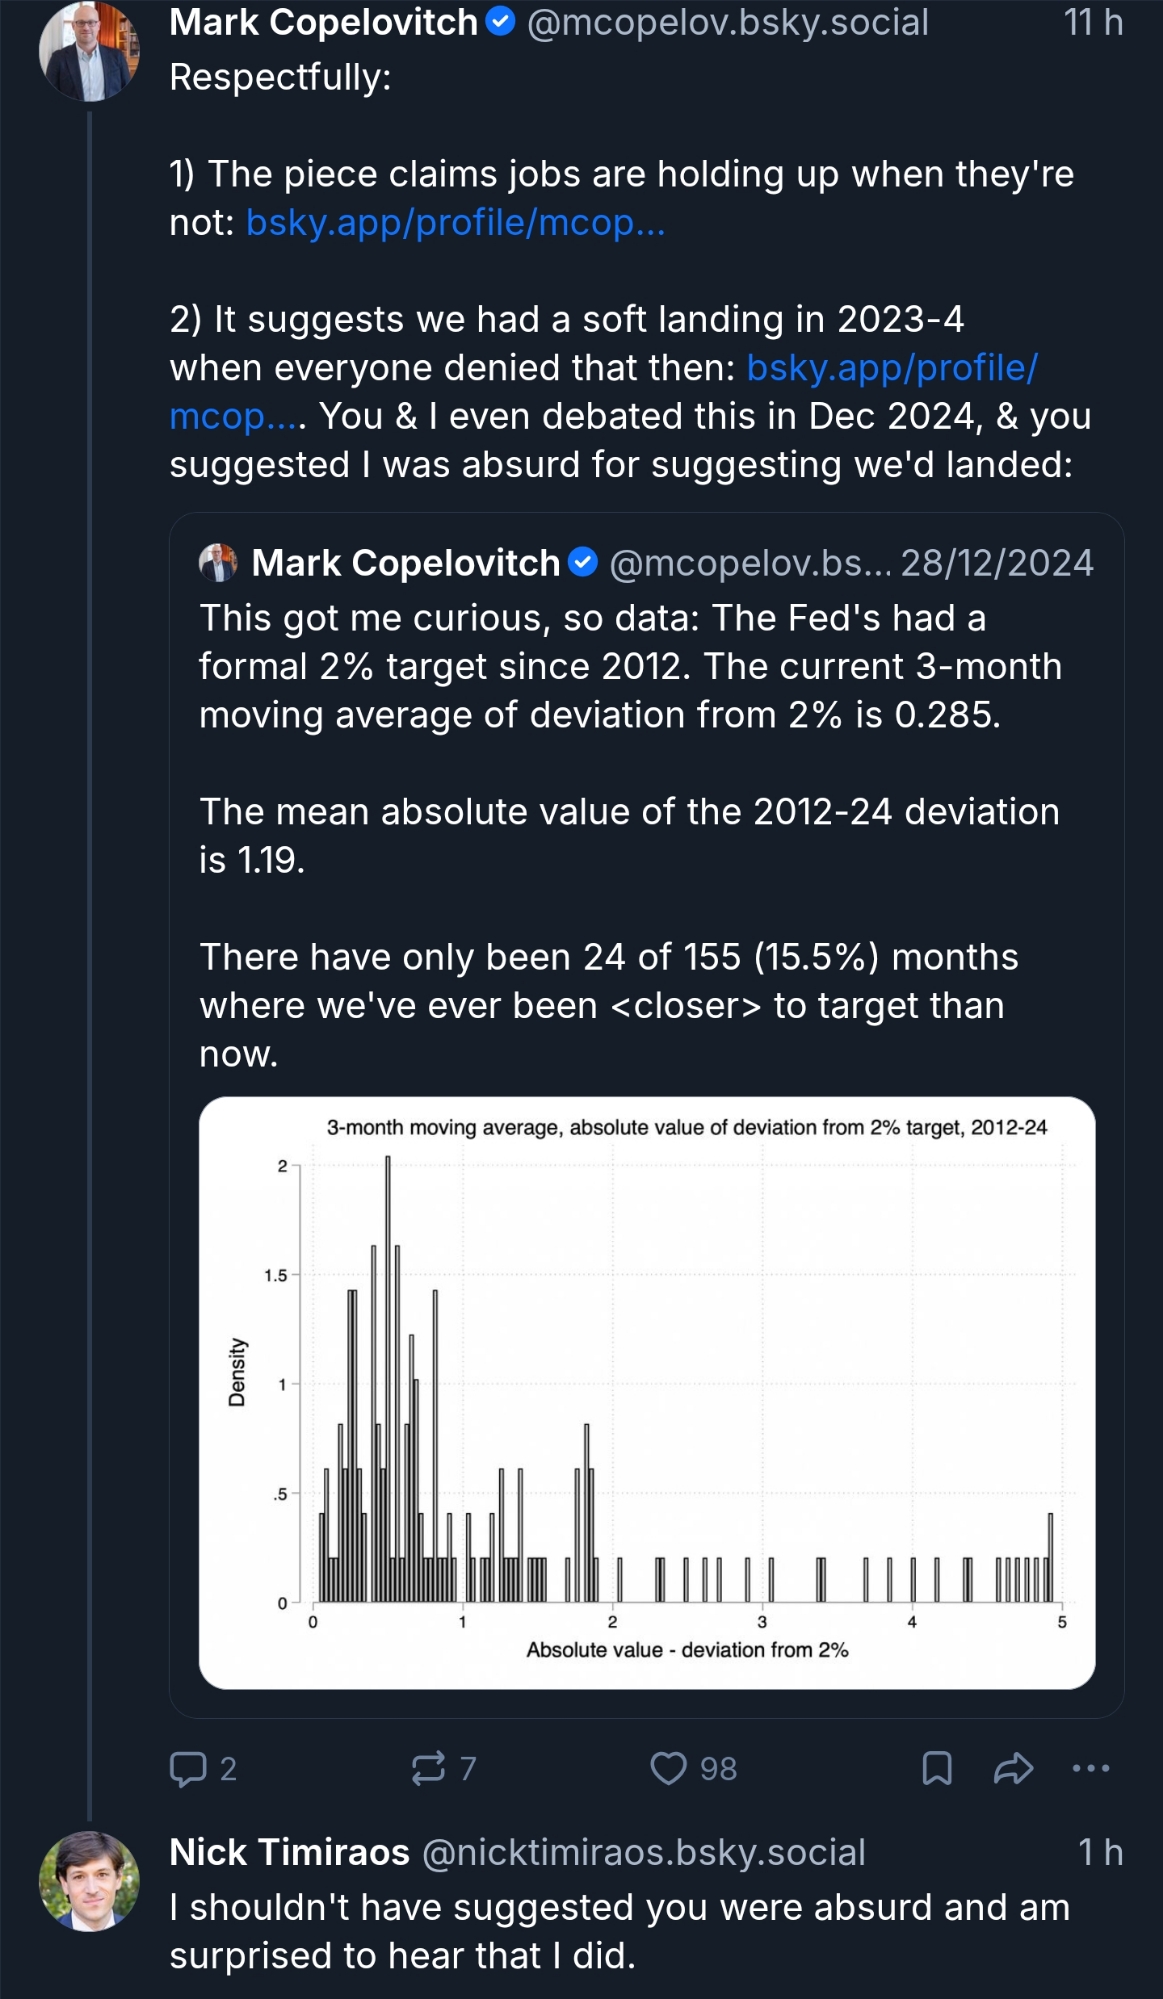The width and height of the screenshot is (1163, 1999).
Task: Open first bsky.app/profile/mcop... link
Action: pyautogui.click(x=455, y=222)
